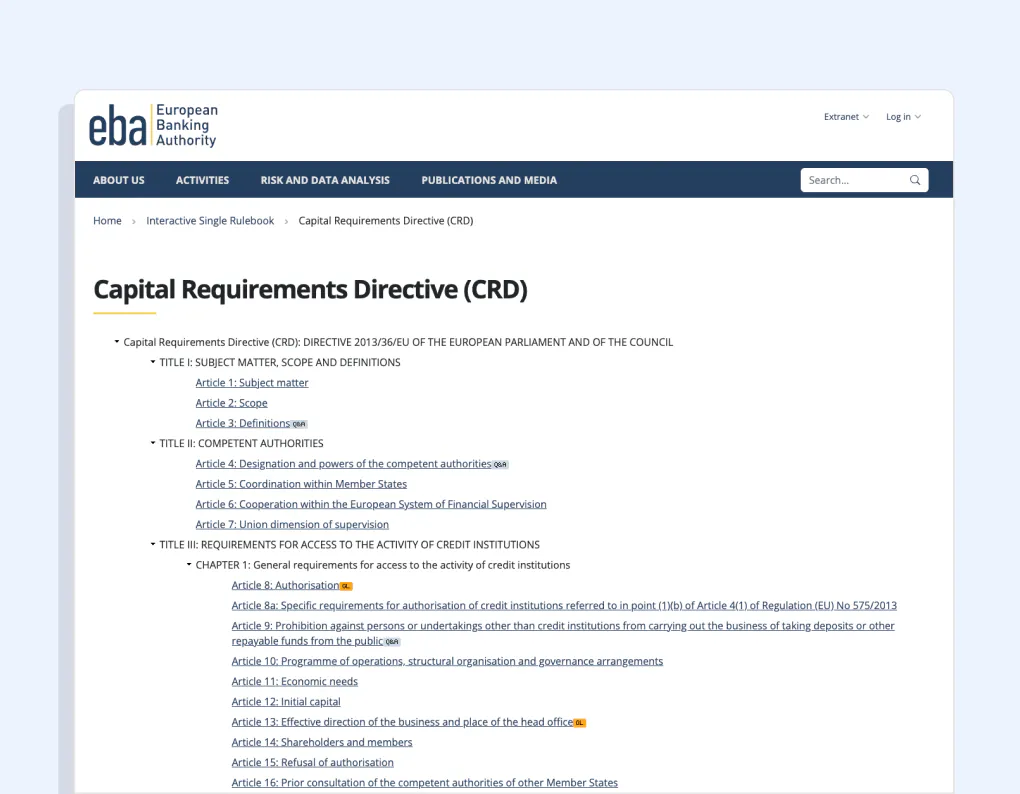This screenshot has height=794, width=1020.
Task: Collapse the top-level Capital Requirements Directive tree node
Action: pyautogui.click(x=117, y=341)
